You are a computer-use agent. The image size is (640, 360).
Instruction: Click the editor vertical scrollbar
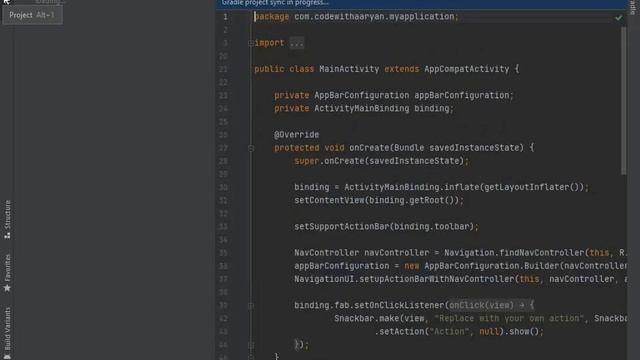(x=623, y=101)
